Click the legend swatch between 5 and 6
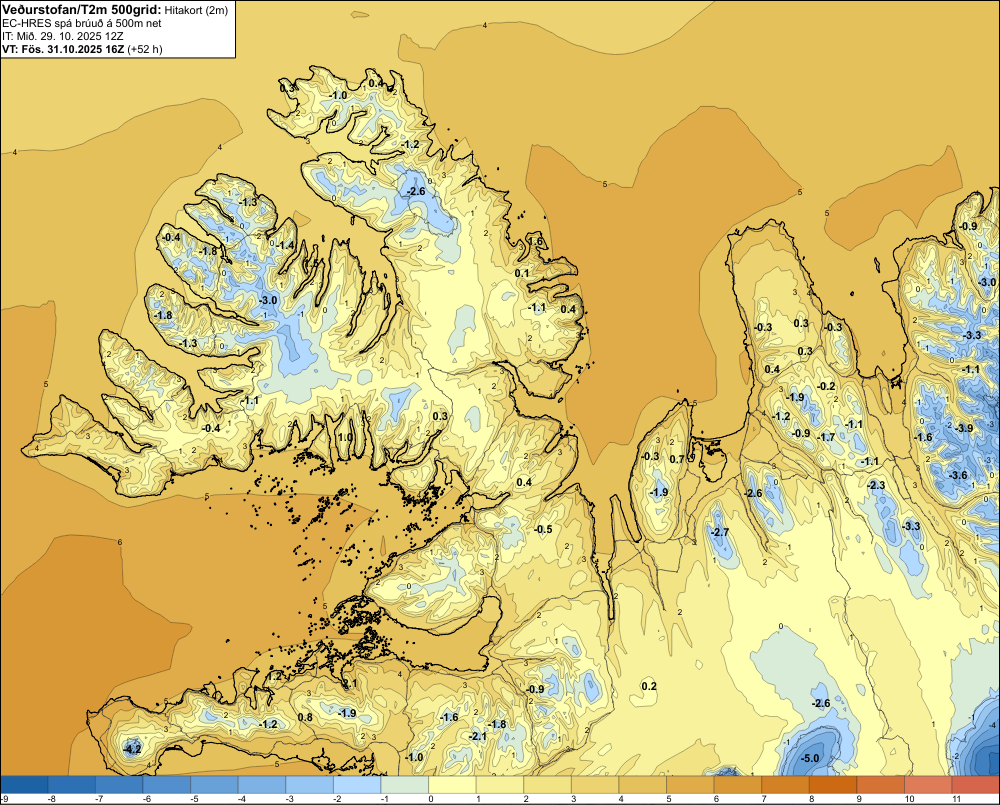The width and height of the screenshot is (1000, 805). click(x=690, y=785)
